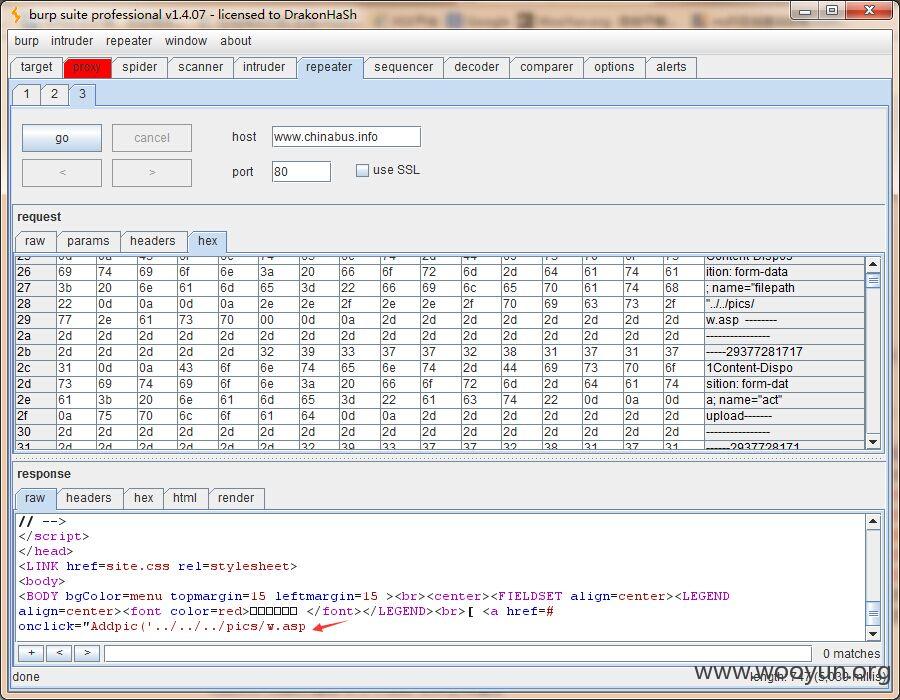The height and width of the screenshot is (700, 900).
Task: Click the request hex scrollbar thumb
Action: [x=873, y=281]
